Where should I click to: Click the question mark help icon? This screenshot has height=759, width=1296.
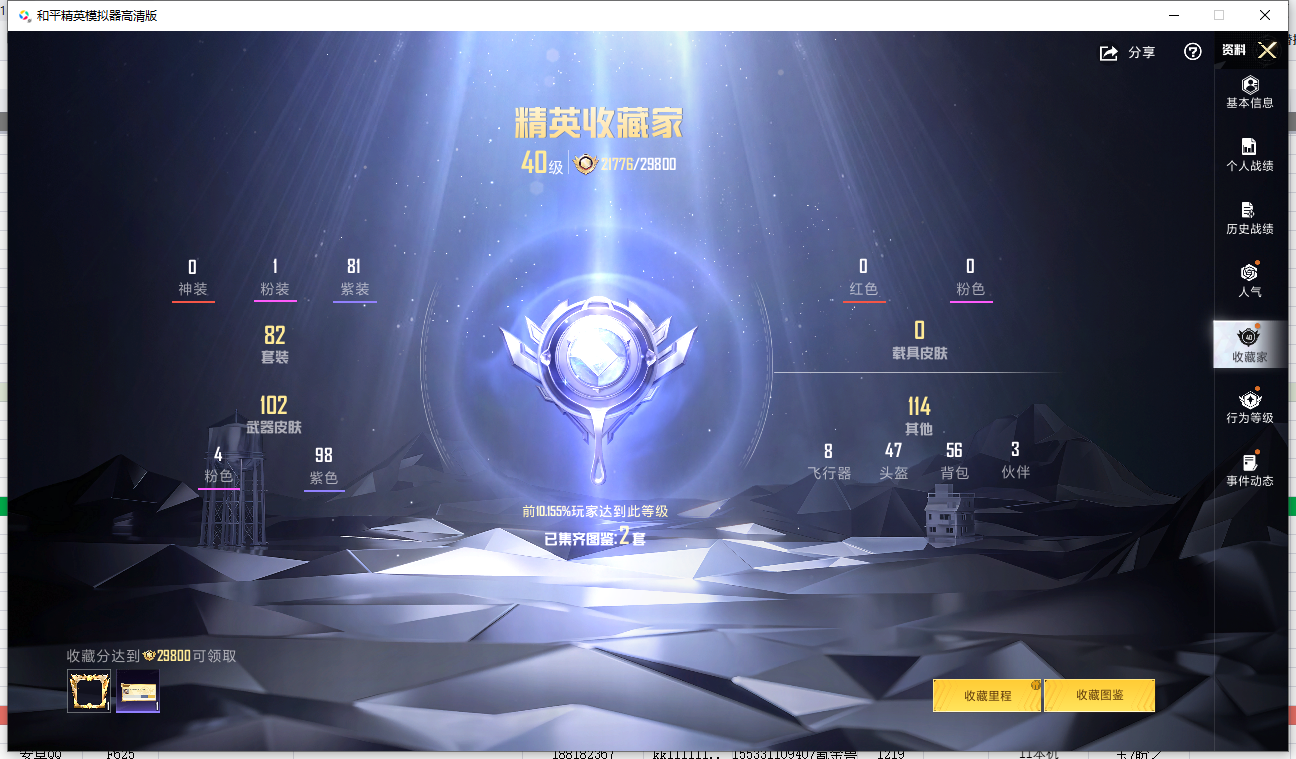point(1192,52)
